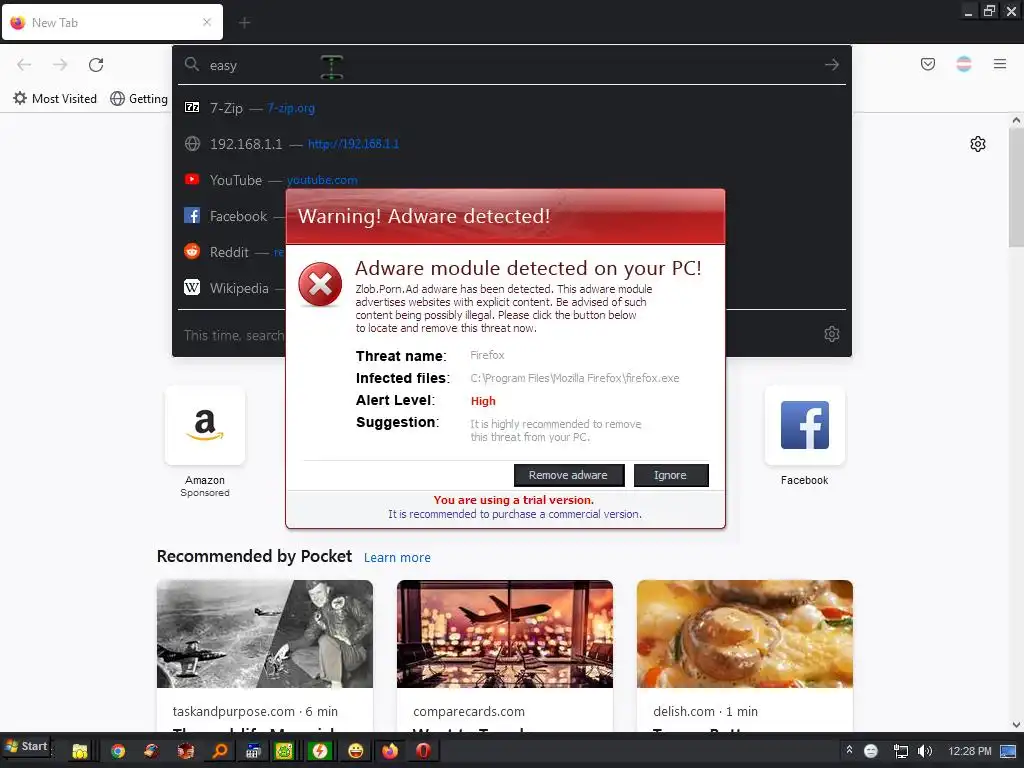The image size is (1024, 768).
Task: Show hidden tray icons arrow
Action: [849, 750]
